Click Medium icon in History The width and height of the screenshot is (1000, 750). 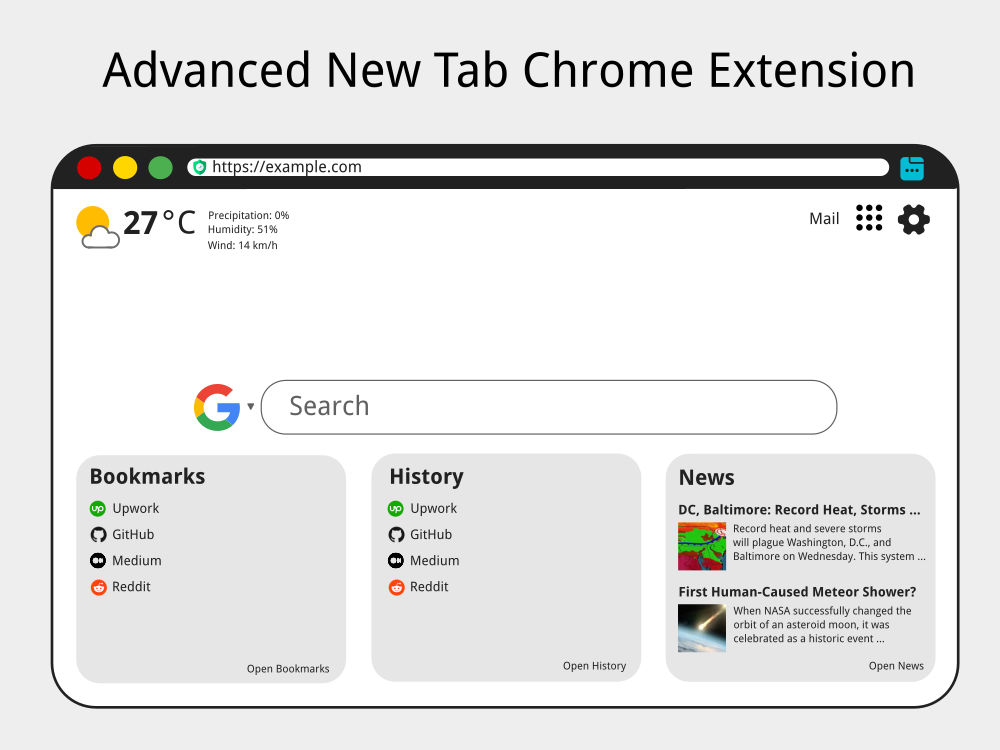pyautogui.click(x=395, y=561)
